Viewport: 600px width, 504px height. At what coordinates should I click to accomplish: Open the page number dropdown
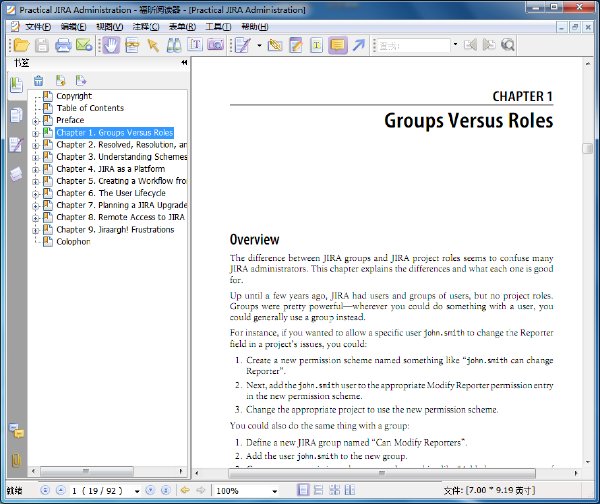pyautogui.click(x=137, y=491)
